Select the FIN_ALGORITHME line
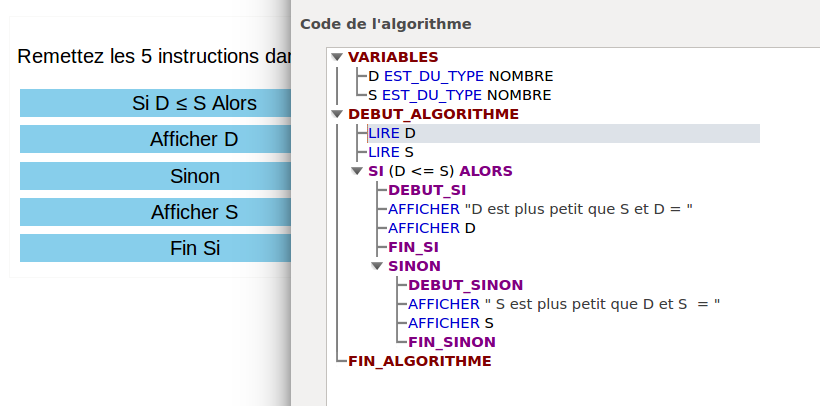Image resolution: width=820 pixels, height=406 pixels. click(x=419, y=361)
